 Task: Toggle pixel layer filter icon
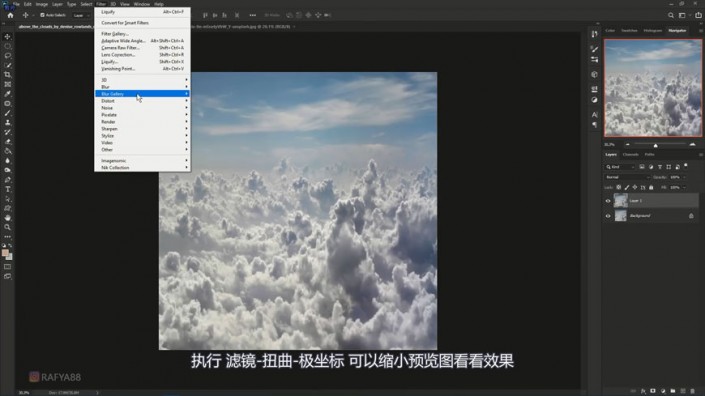click(x=642, y=167)
